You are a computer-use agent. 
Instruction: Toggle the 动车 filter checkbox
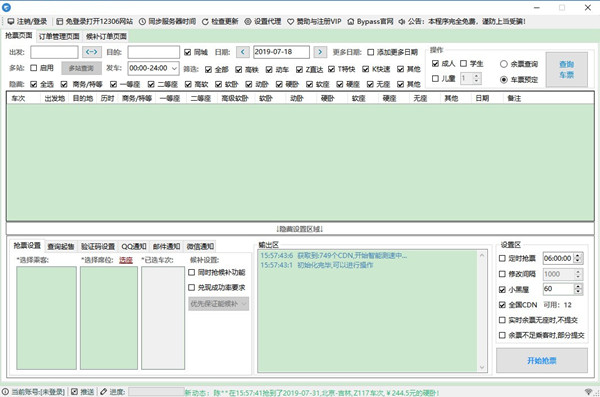269,69
